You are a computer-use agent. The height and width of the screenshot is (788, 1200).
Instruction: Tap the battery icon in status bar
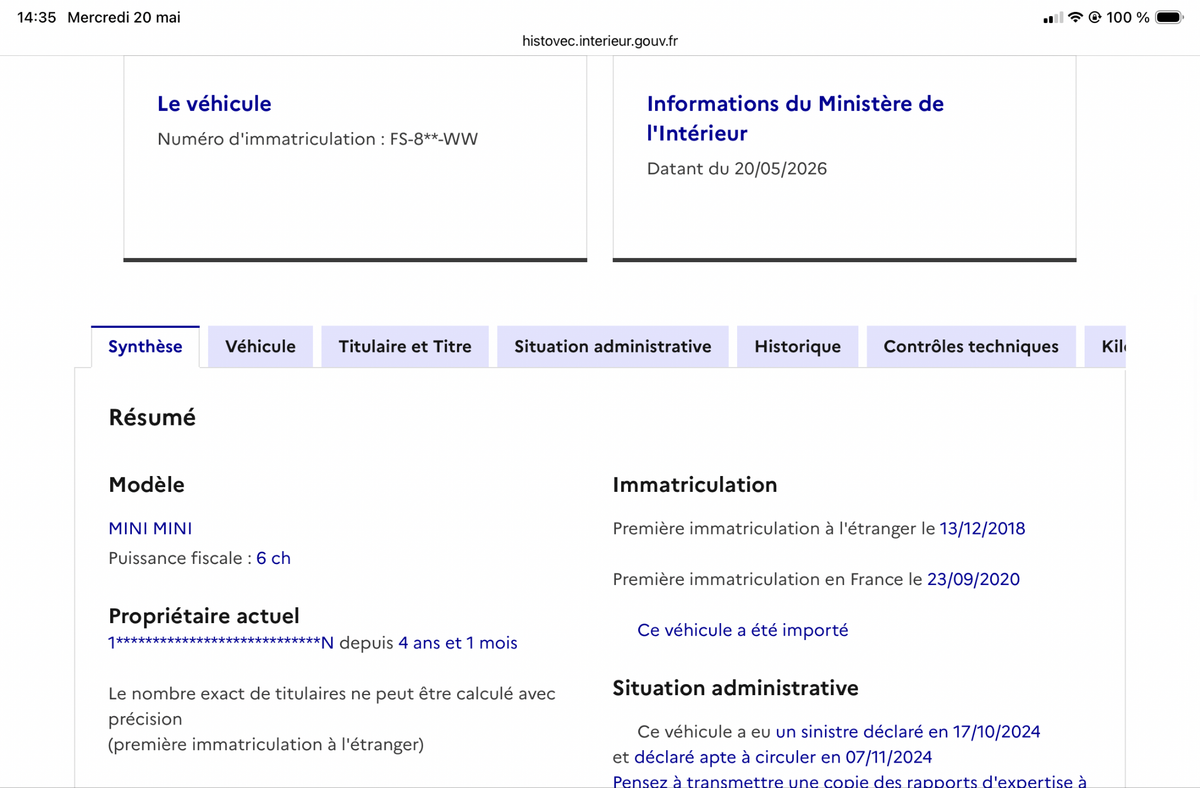[1169, 17]
